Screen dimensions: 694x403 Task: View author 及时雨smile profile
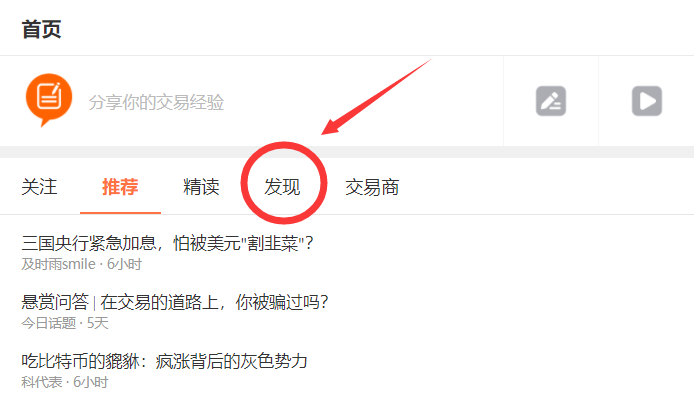point(58,264)
